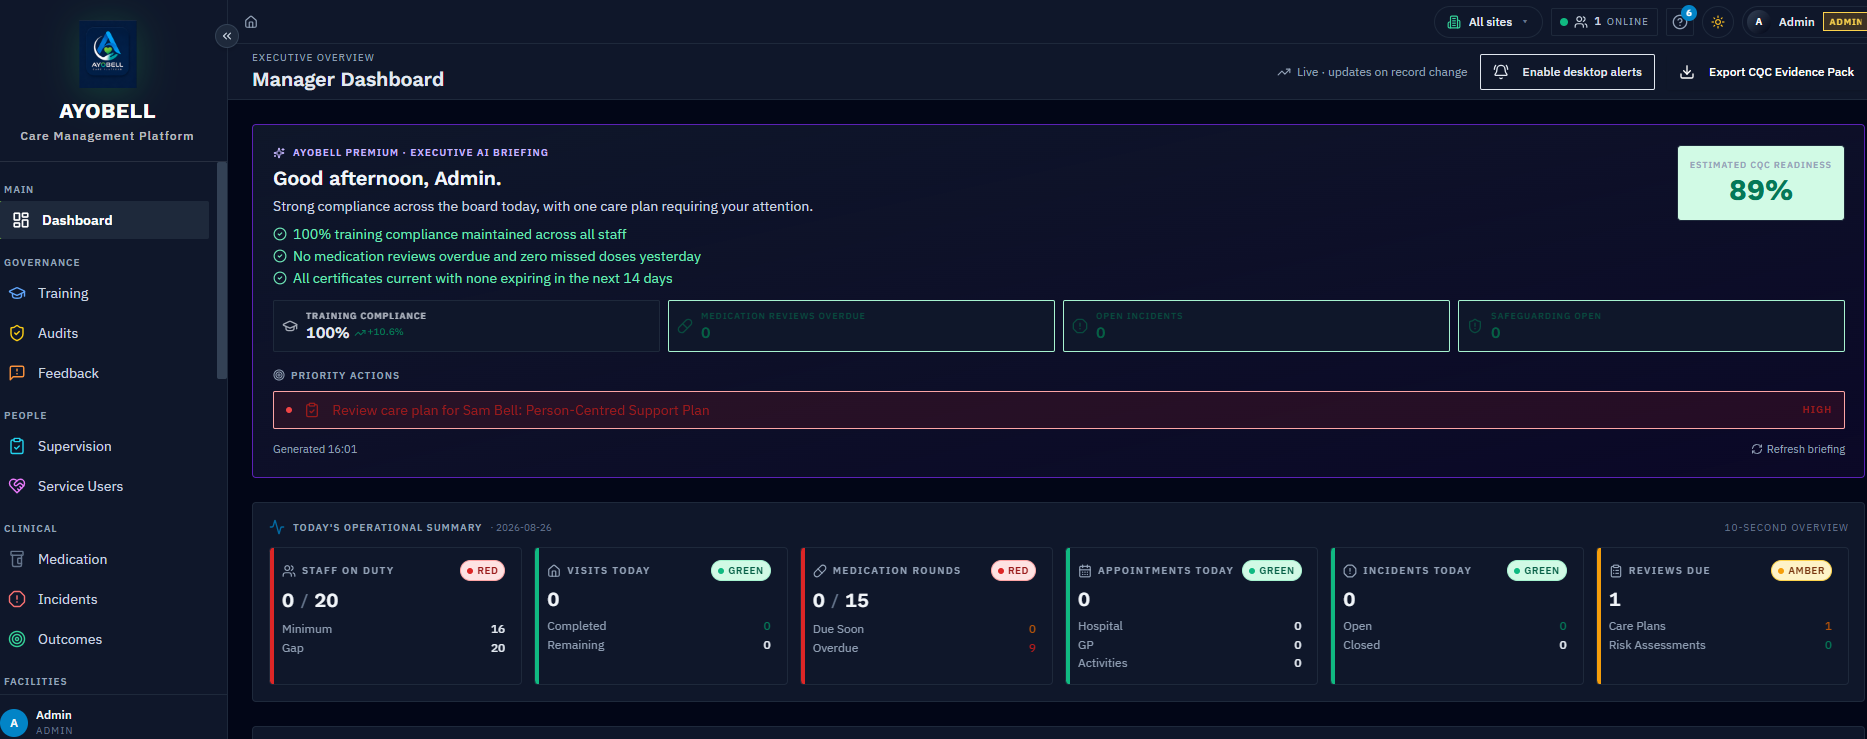Open Medication in the sidebar
Viewport: 1867px width, 739px height.
tap(104, 559)
